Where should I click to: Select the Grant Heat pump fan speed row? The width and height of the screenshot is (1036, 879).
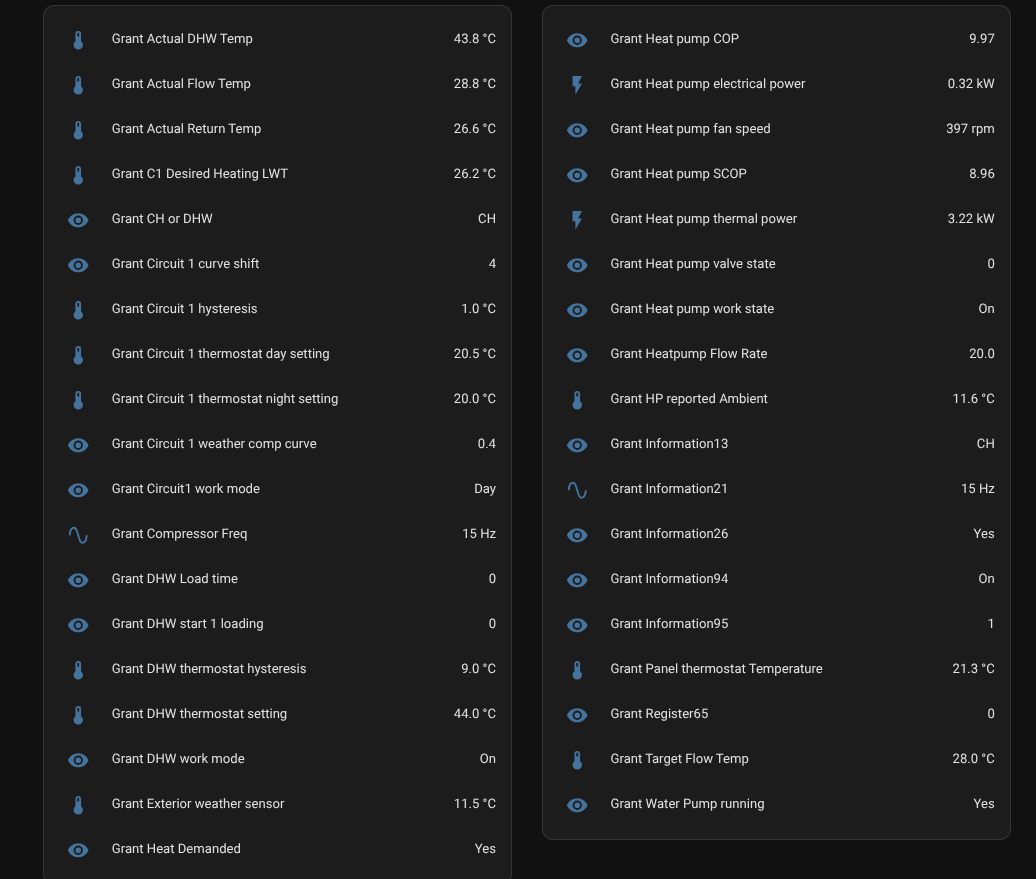point(690,129)
